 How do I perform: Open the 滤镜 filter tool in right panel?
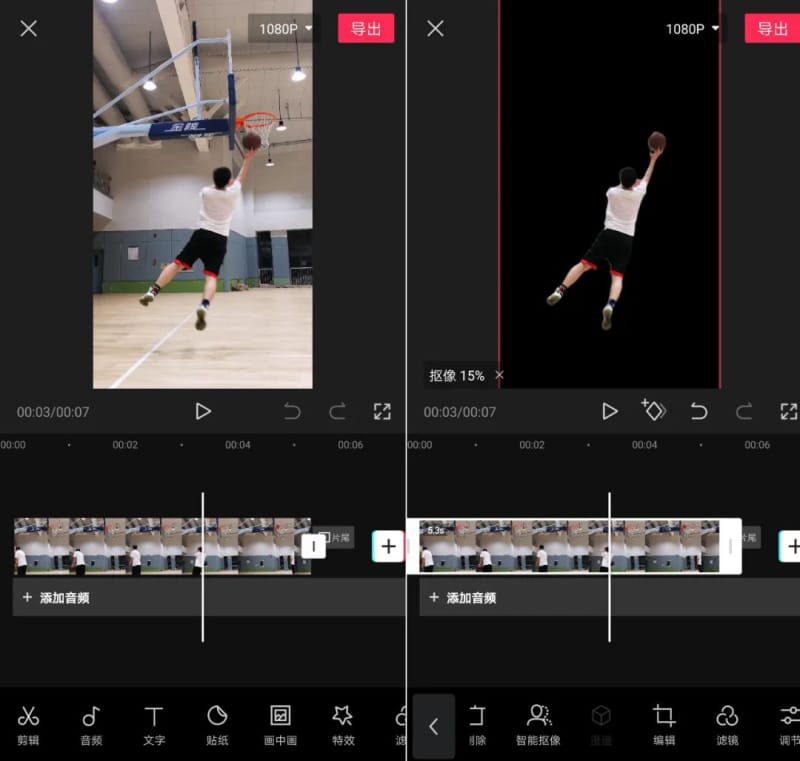[727, 725]
